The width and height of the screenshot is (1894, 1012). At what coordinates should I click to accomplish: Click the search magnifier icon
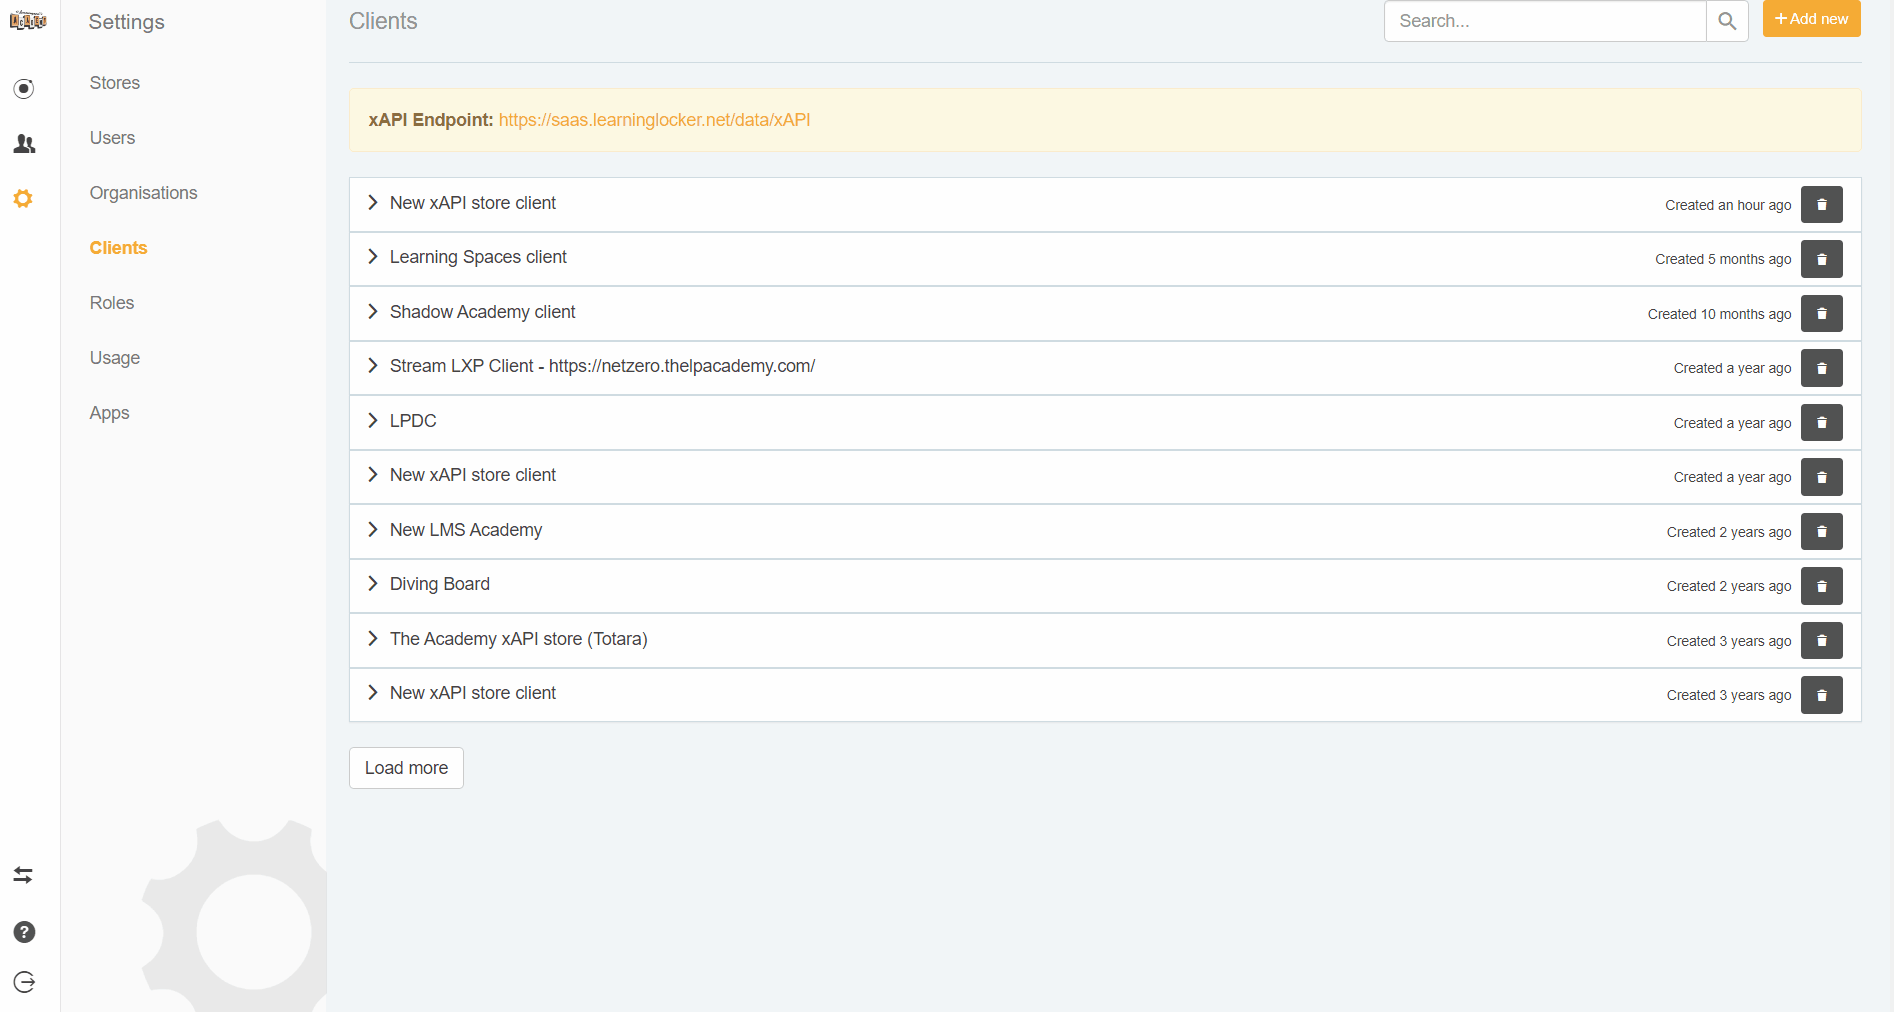coord(1727,21)
